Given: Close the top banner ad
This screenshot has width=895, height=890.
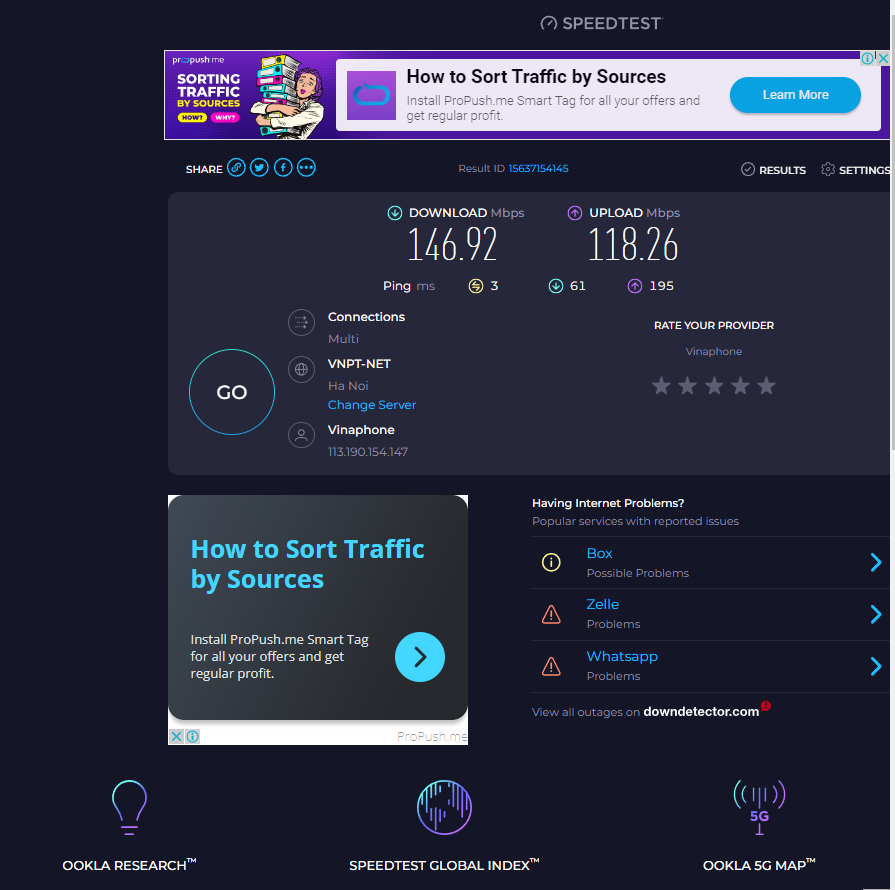Looking at the screenshot, I should click(883, 58).
